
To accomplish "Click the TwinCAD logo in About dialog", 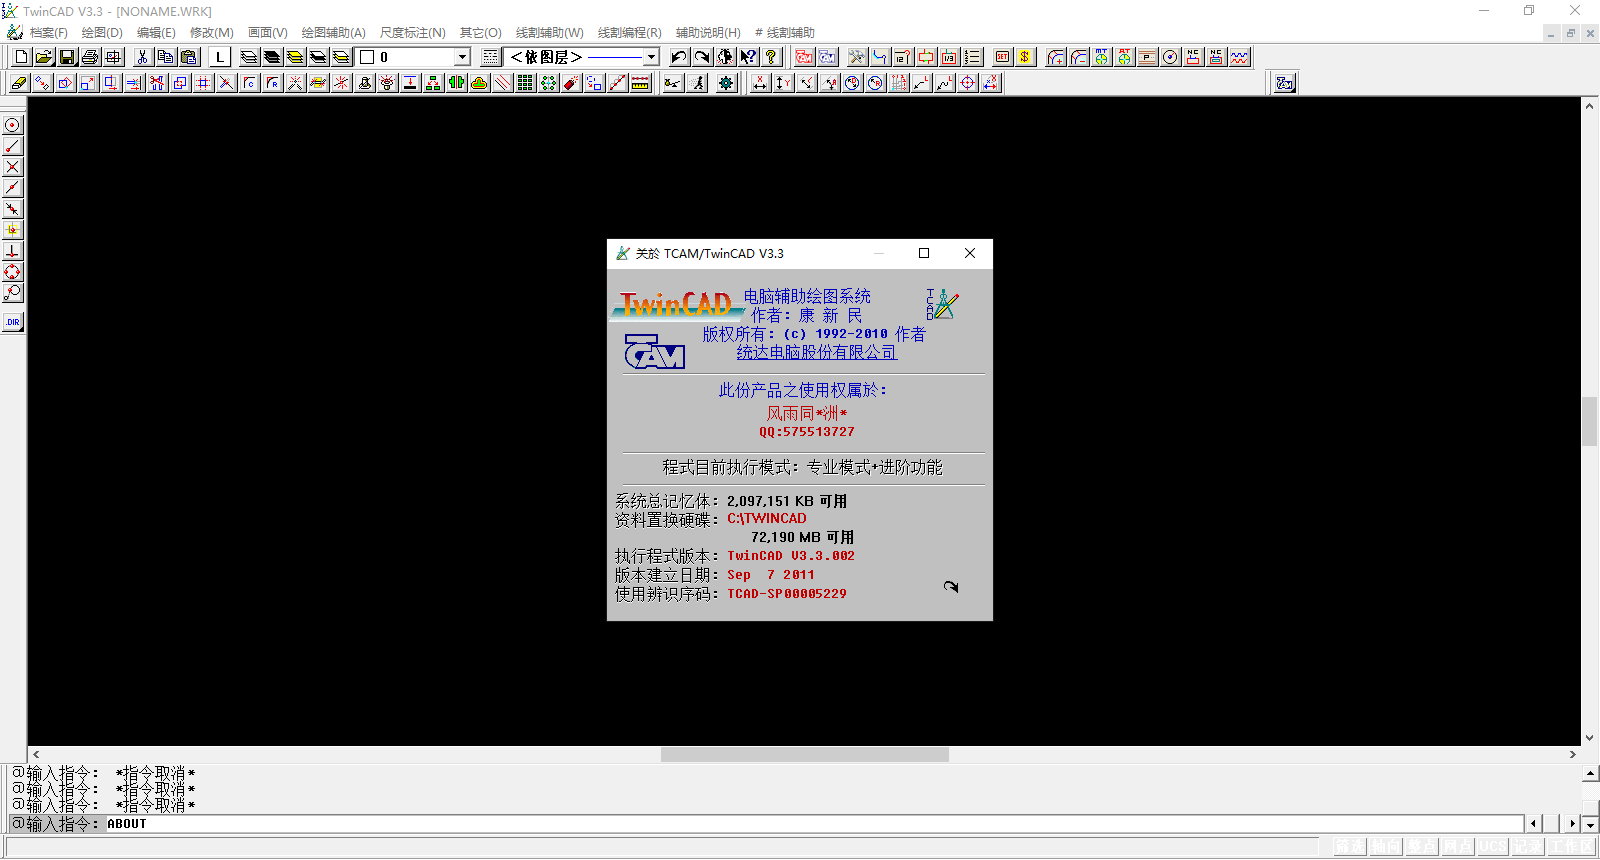I will (676, 303).
